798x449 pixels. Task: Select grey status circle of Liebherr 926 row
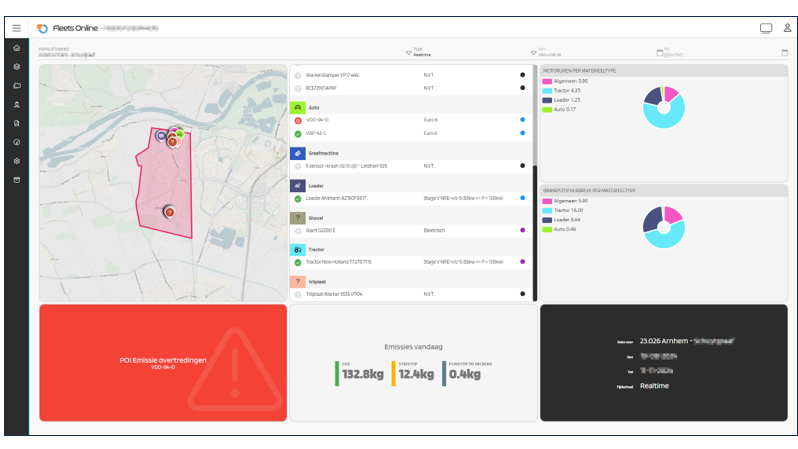pos(298,166)
